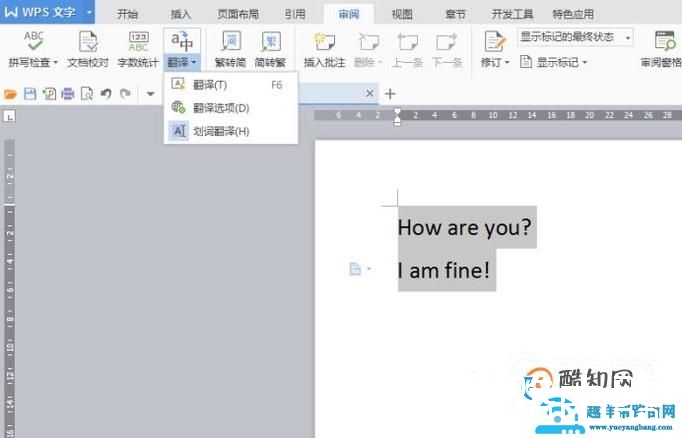This screenshot has height=438, width=682.
Task: Open the 显示标记的最终状态 combo box
Action: pos(575,37)
